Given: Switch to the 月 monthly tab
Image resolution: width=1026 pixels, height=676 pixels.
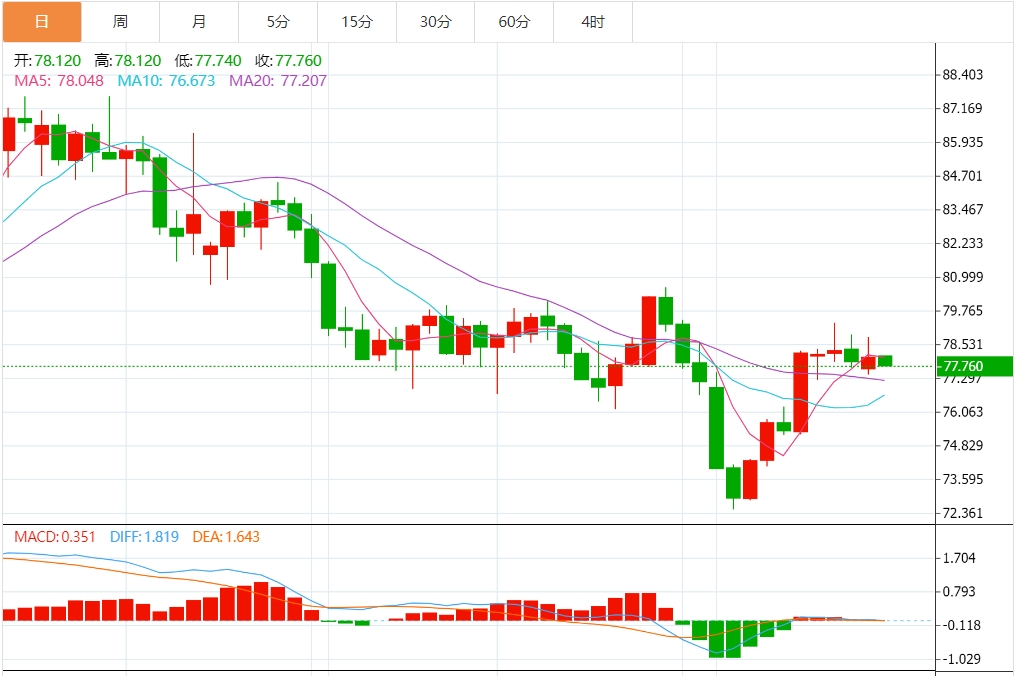Looking at the screenshot, I should [199, 22].
